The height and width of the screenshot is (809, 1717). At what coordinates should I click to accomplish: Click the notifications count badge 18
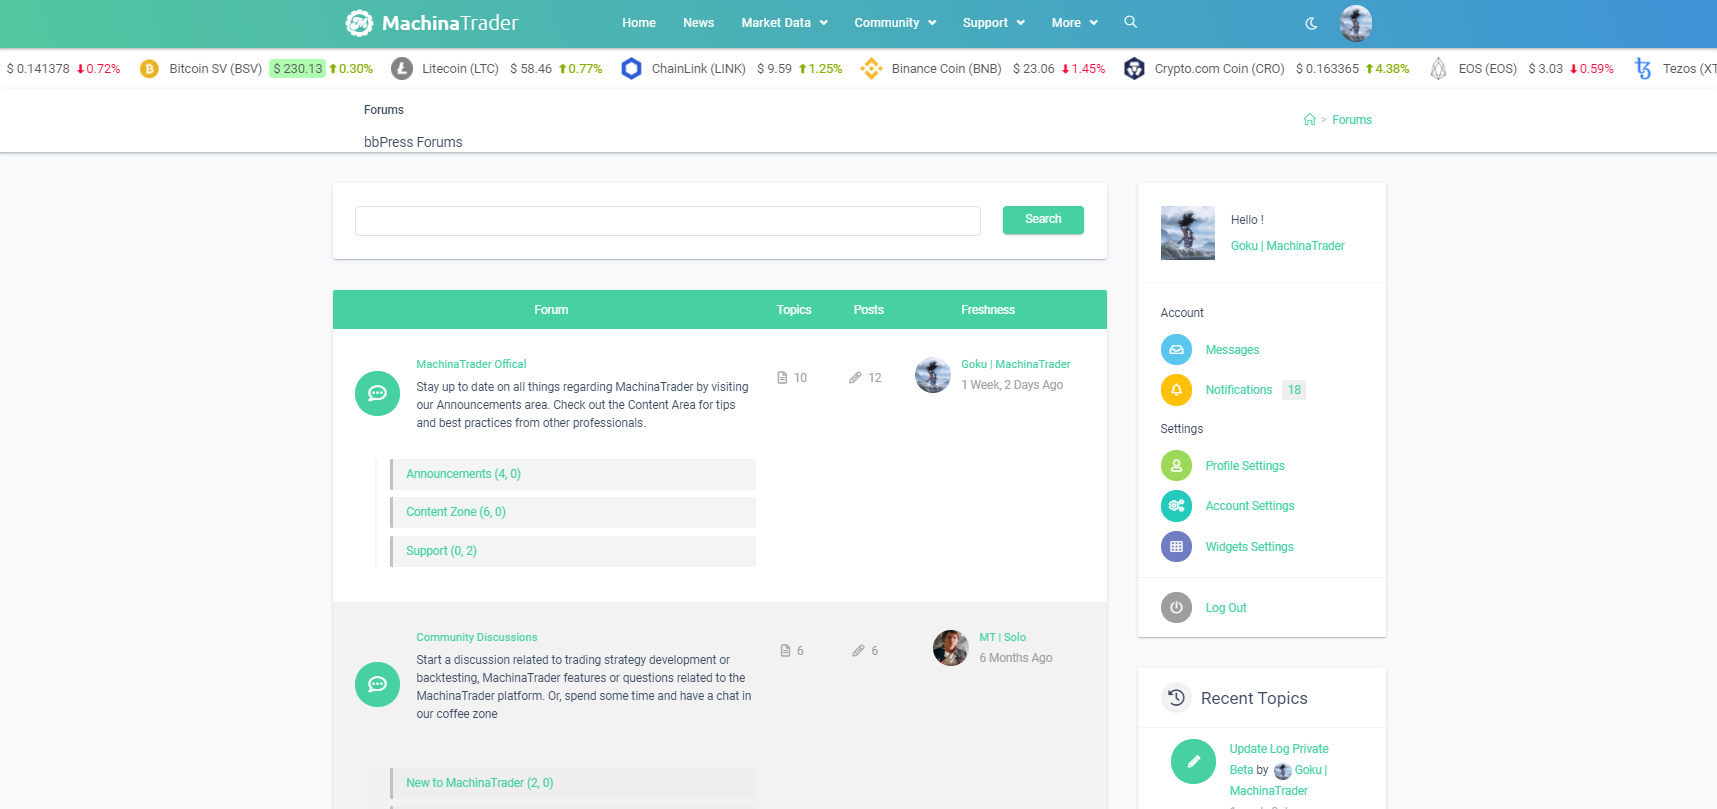[1295, 390]
